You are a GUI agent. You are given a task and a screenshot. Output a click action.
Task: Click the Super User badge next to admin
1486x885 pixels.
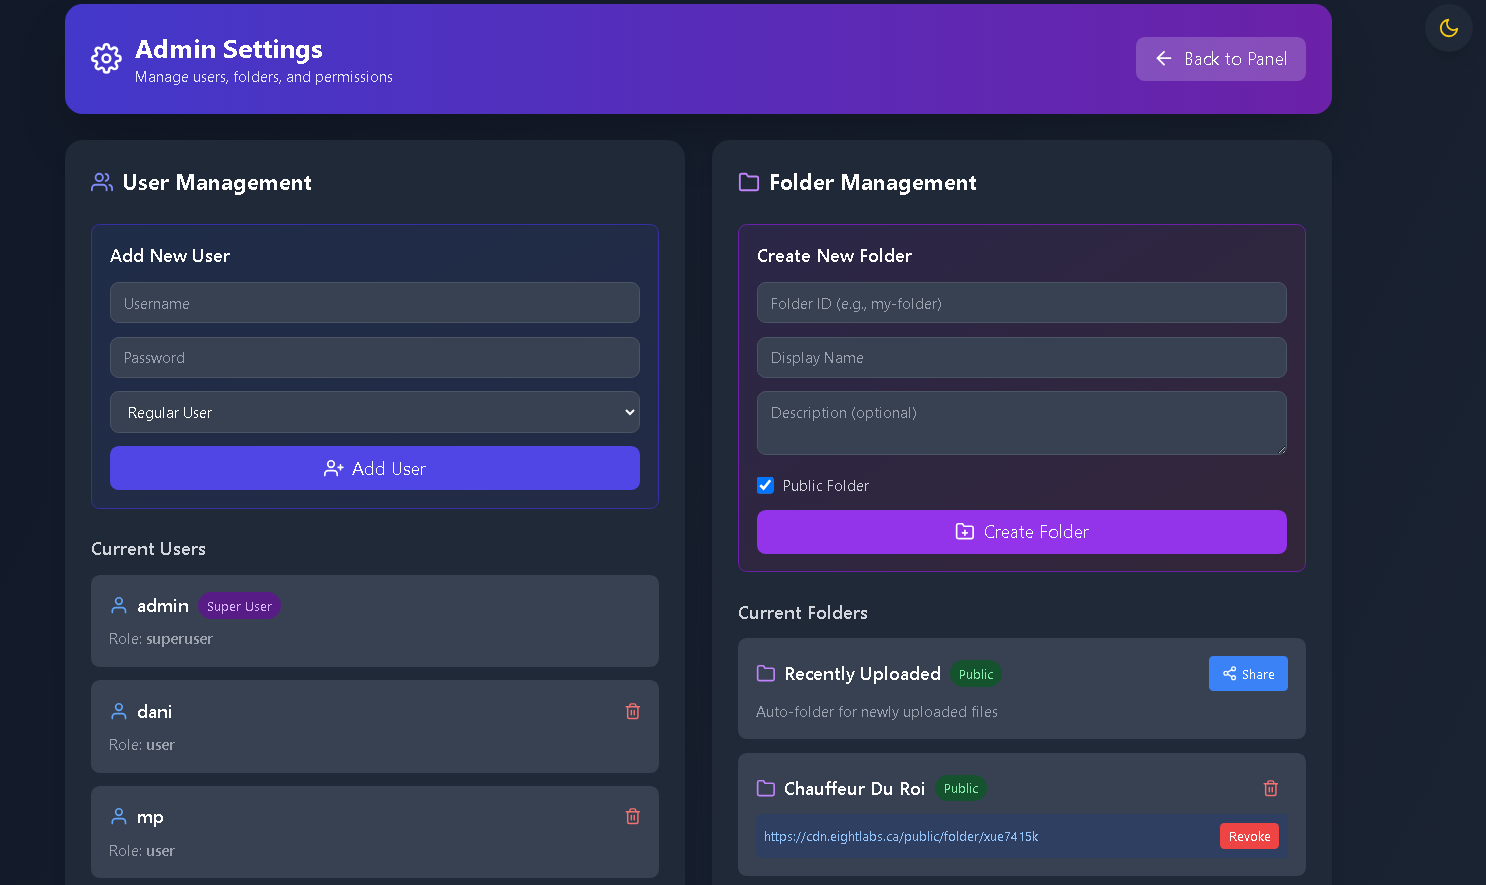[x=239, y=605]
